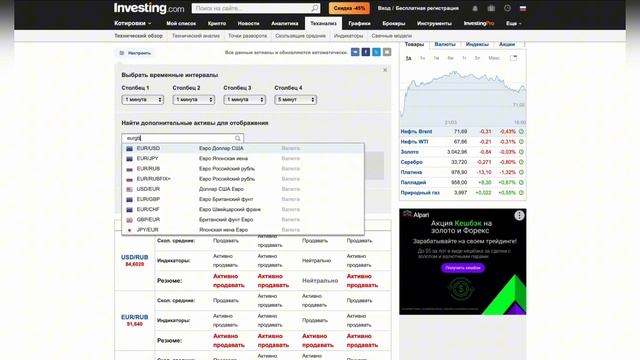Choose JPY/EUR in the suggestion list
640x360 pixels.
(243, 230)
